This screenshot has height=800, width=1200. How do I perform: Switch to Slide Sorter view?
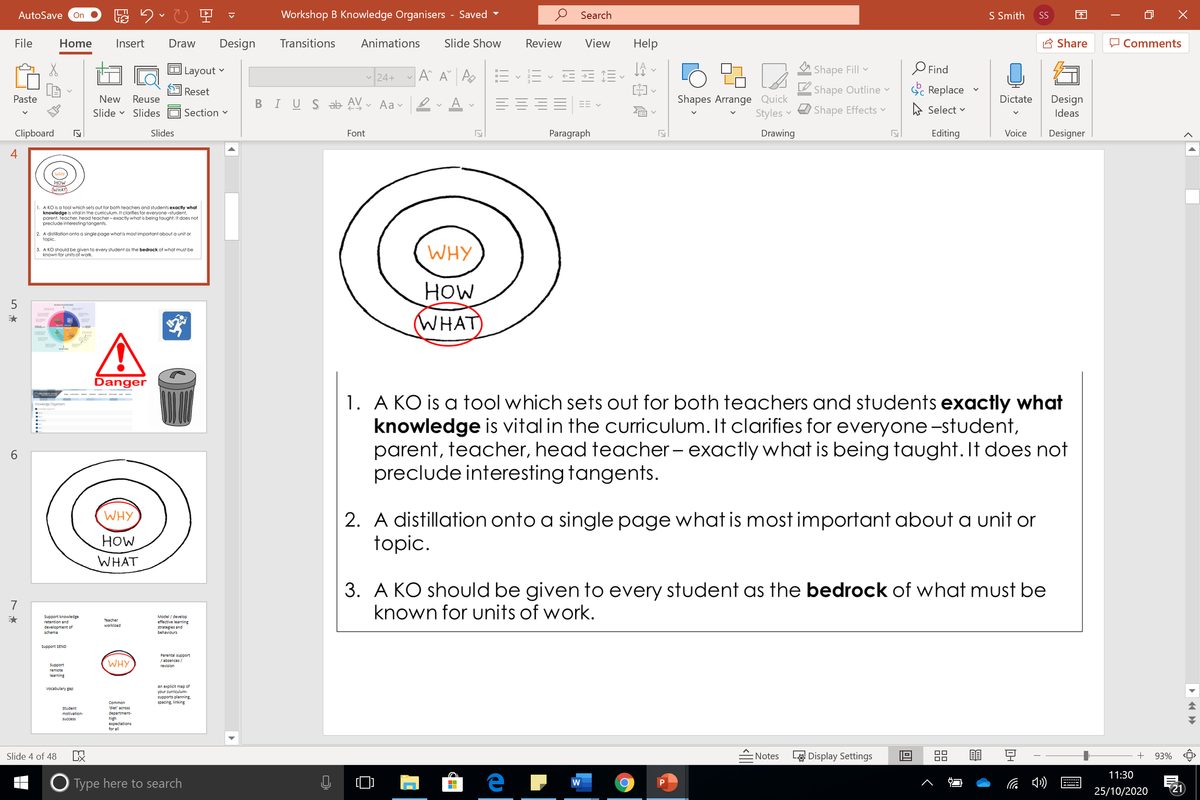coord(941,756)
